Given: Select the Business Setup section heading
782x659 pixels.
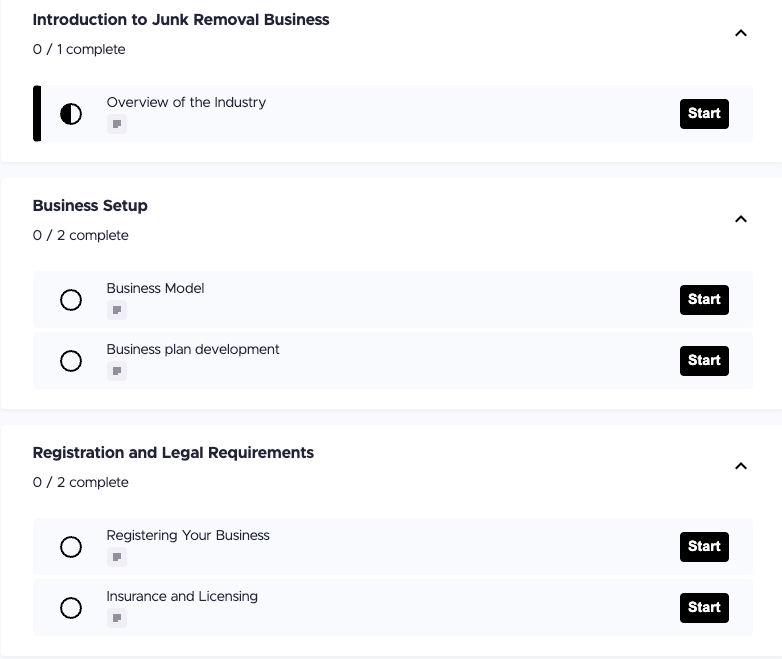Looking at the screenshot, I should [x=90, y=206].
